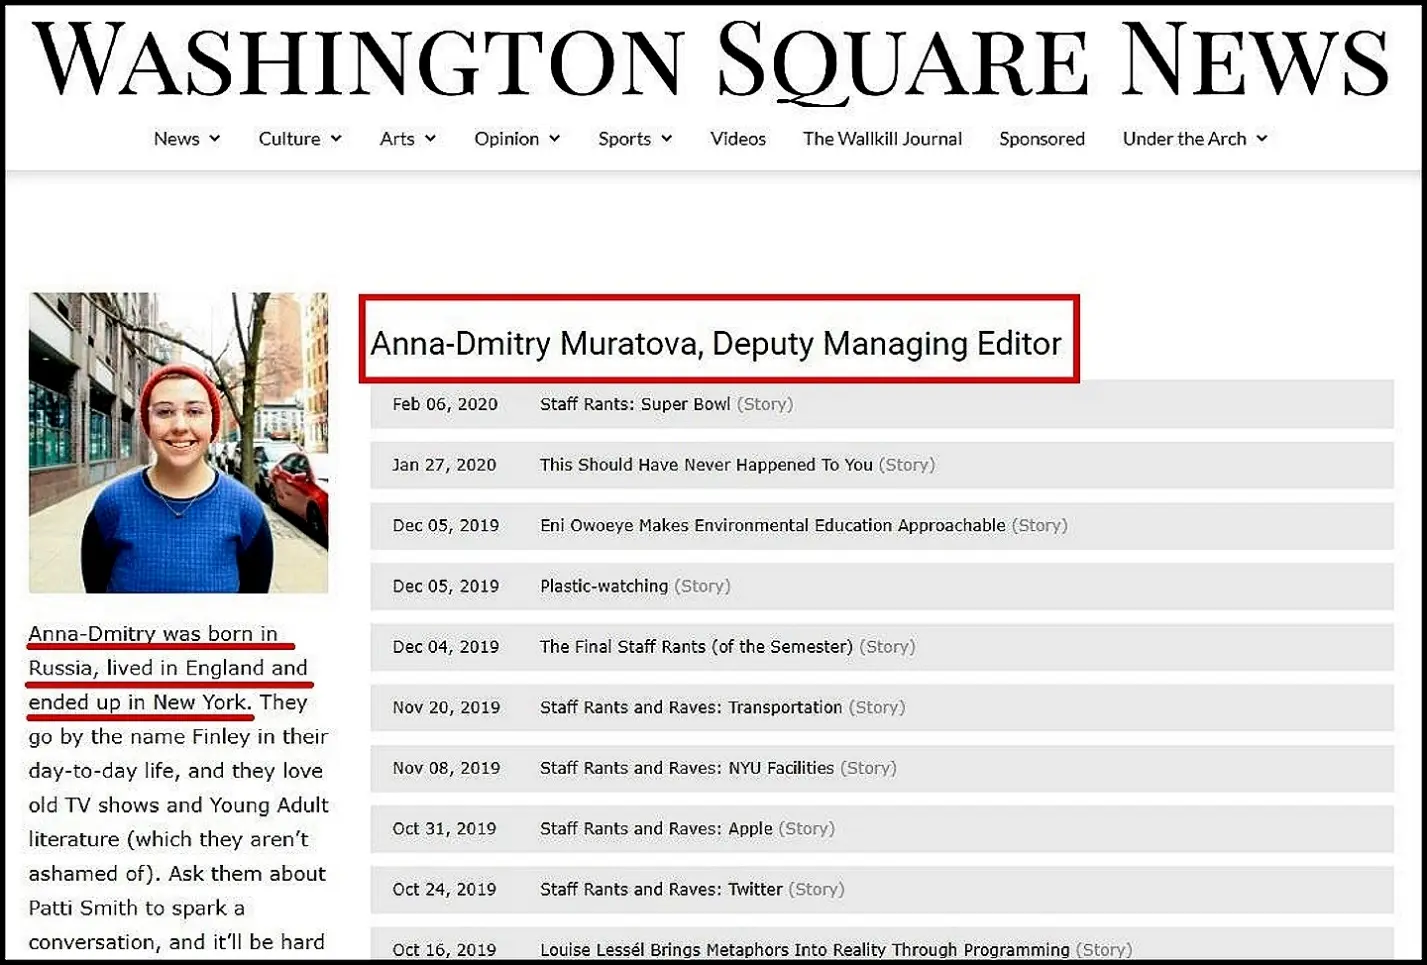Click the Washington Square News masthead logo
1427x965 pixels.
[x=711, y=60]
